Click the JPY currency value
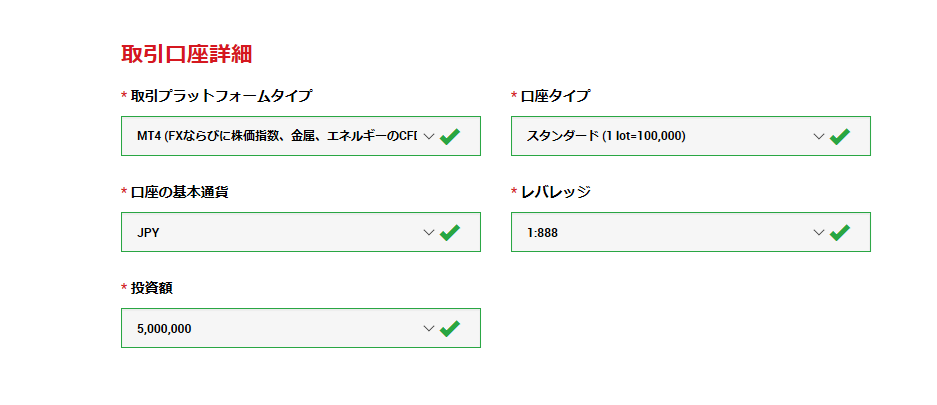The height and width of the screenshot is (405, 937). [149, 232]
